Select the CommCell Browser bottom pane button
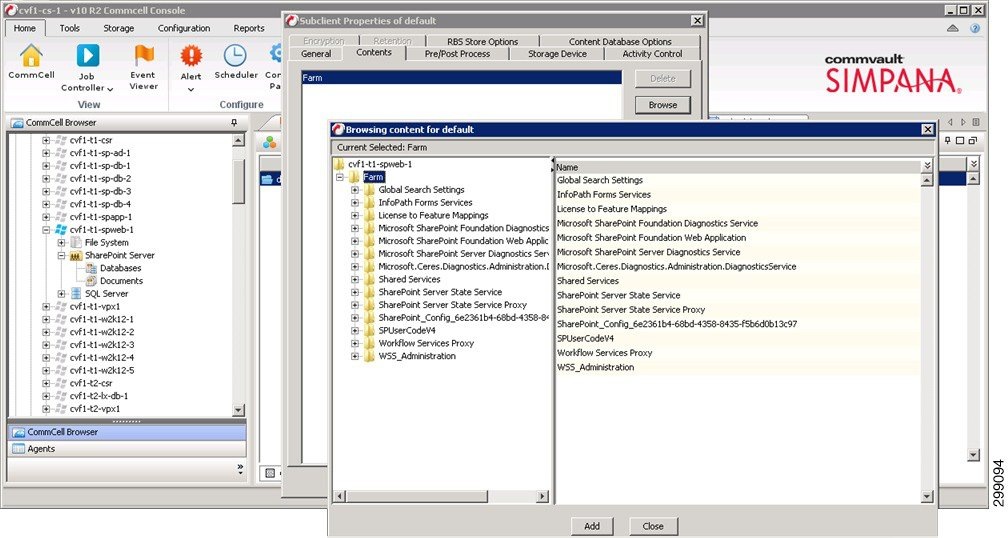Viewport: 1008px width, 538px height. point(126,432)
